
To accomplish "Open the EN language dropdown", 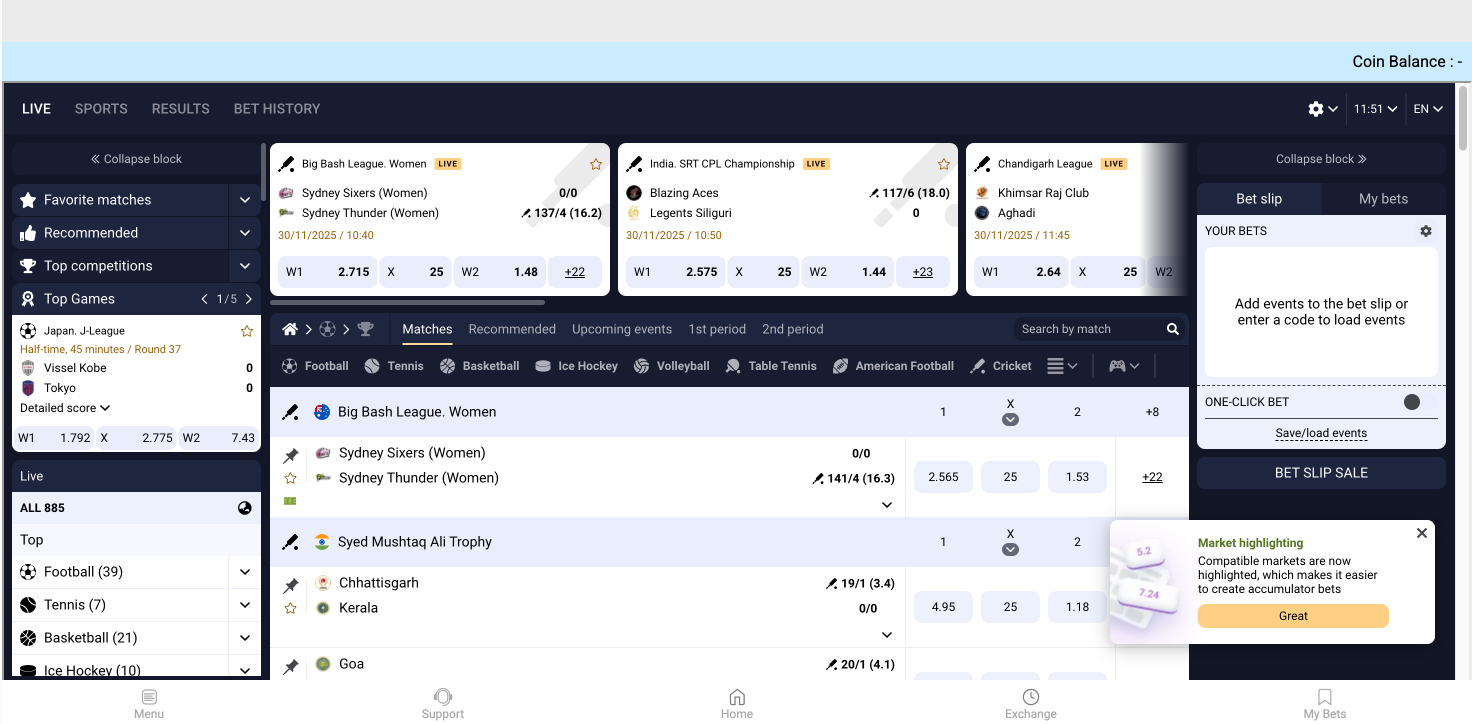I will click(1429, 108).
